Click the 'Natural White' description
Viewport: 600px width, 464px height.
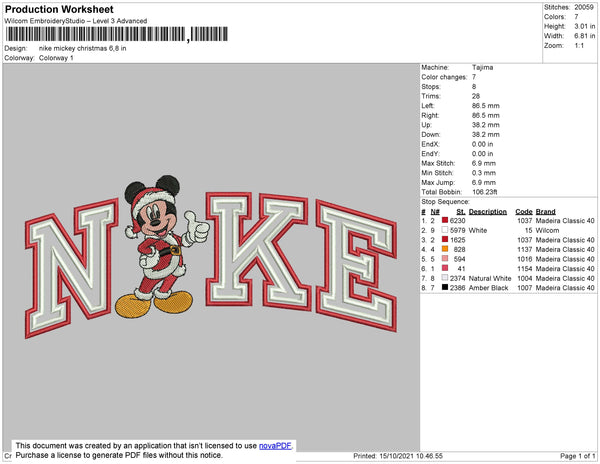pos(490,278)
